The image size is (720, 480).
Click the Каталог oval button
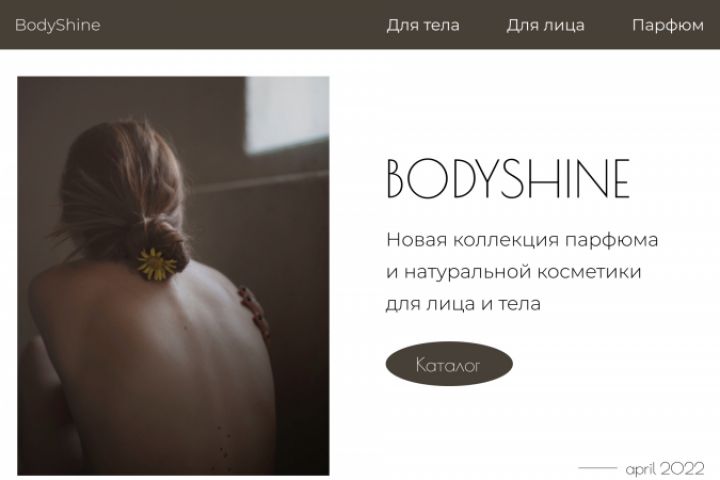pos(449,364)
